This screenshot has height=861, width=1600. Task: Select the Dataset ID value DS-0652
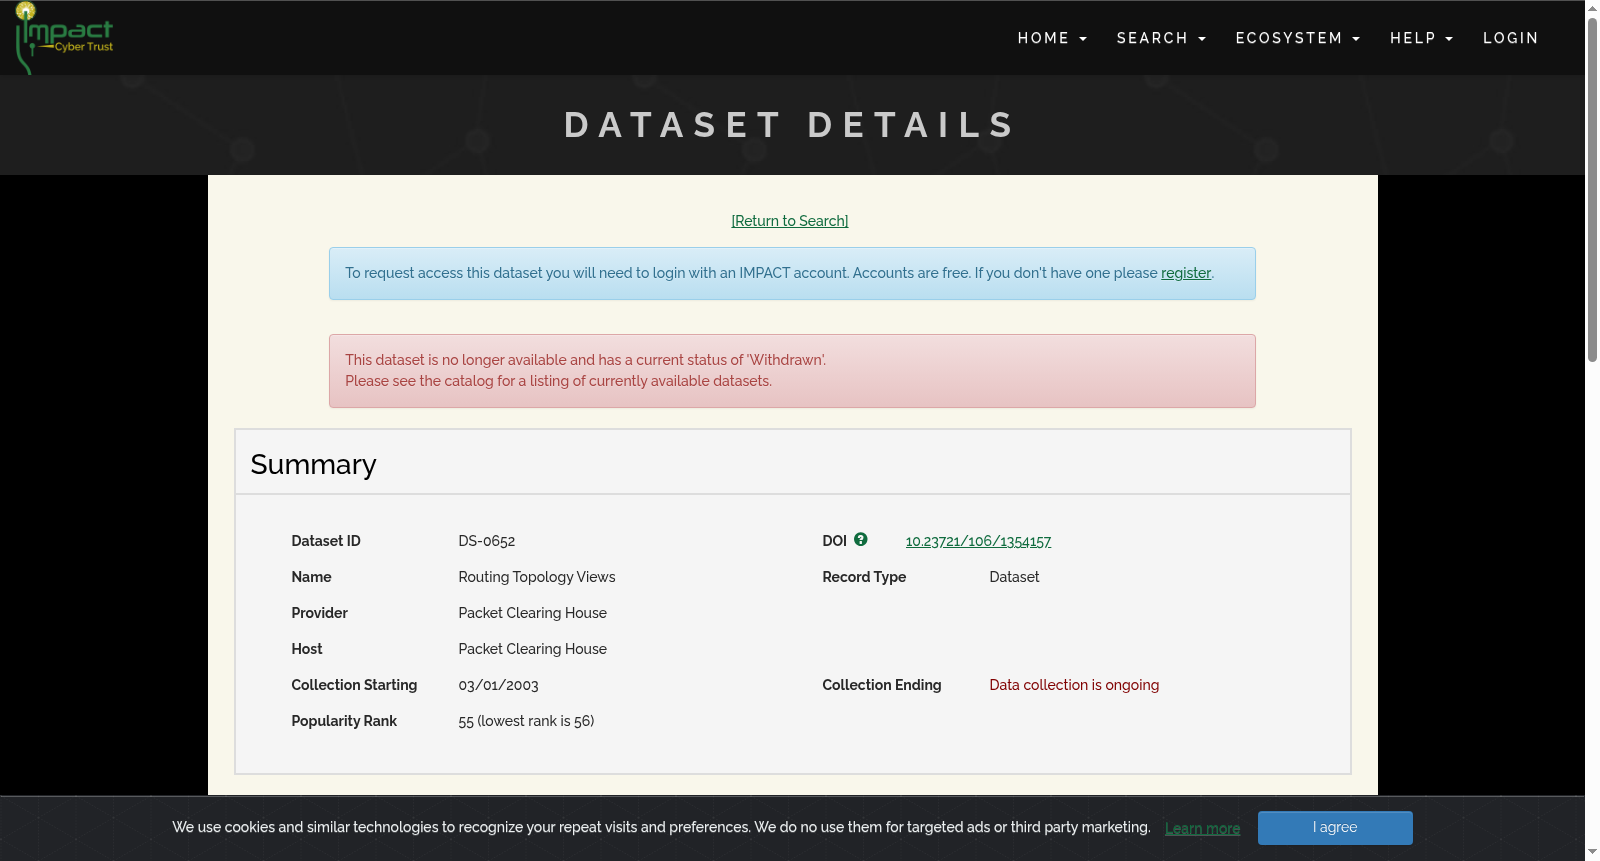coord(487,541)
